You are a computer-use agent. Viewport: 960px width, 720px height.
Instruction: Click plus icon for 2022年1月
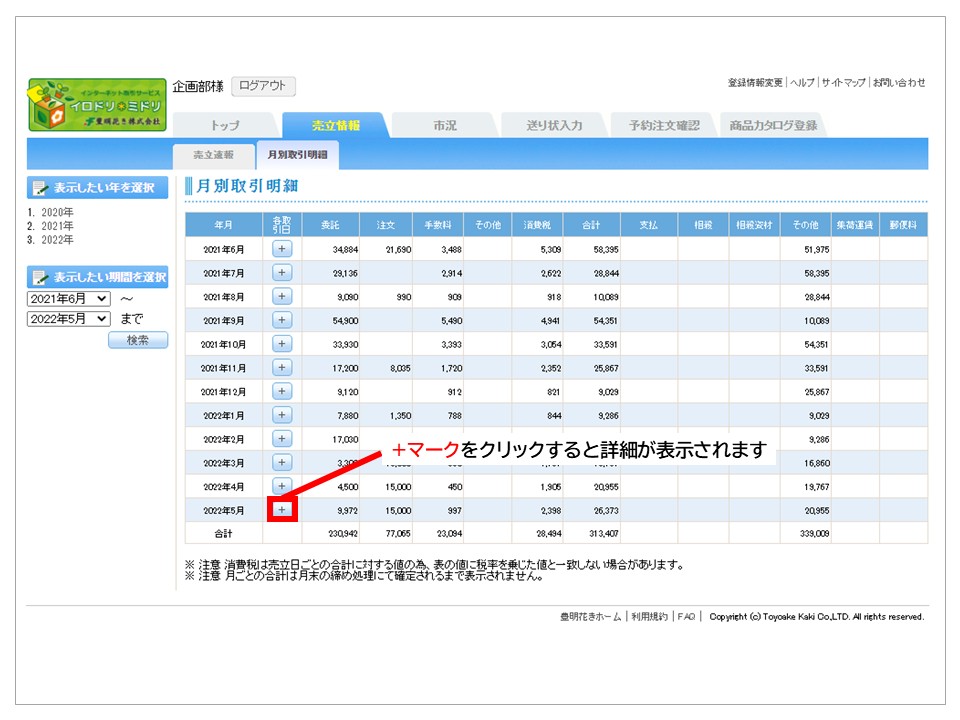[x=282, y=415]
